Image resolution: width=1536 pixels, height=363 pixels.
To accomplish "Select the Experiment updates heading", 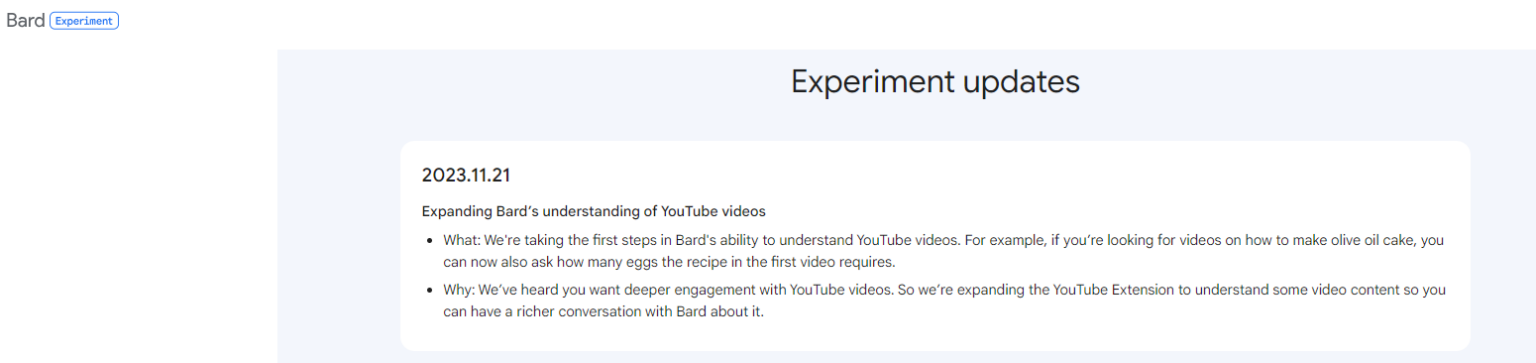I will point(935,82).
